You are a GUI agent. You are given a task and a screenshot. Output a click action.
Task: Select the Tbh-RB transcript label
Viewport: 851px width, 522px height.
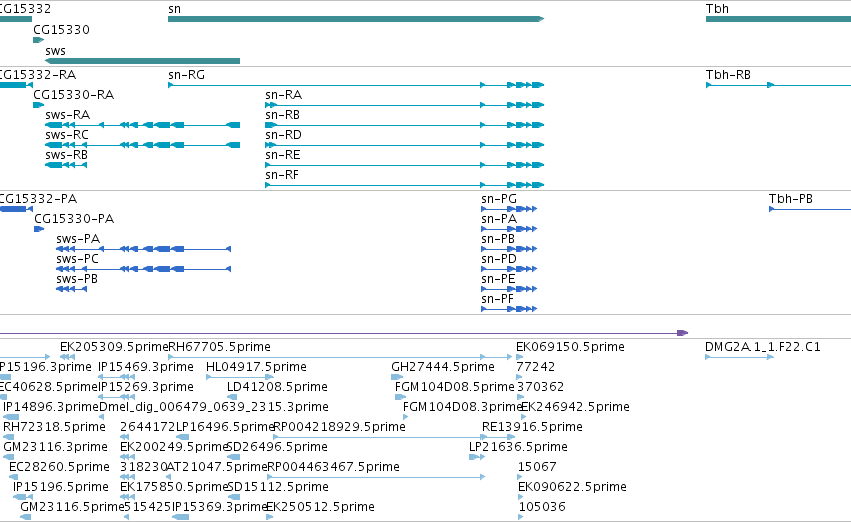(x=728, y=75)
